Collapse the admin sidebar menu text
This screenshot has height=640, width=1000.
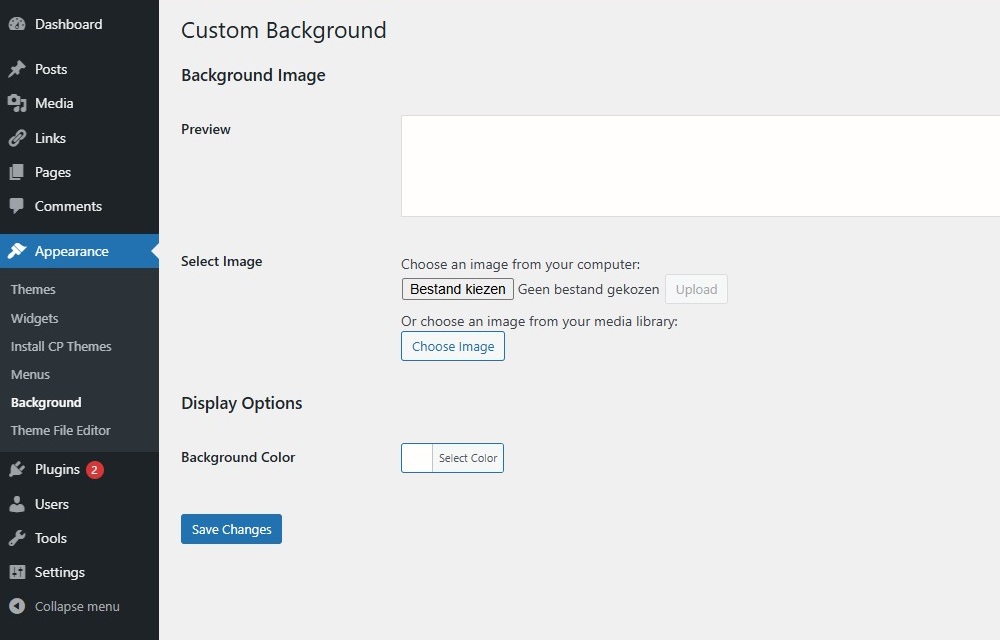pos(77,606)
